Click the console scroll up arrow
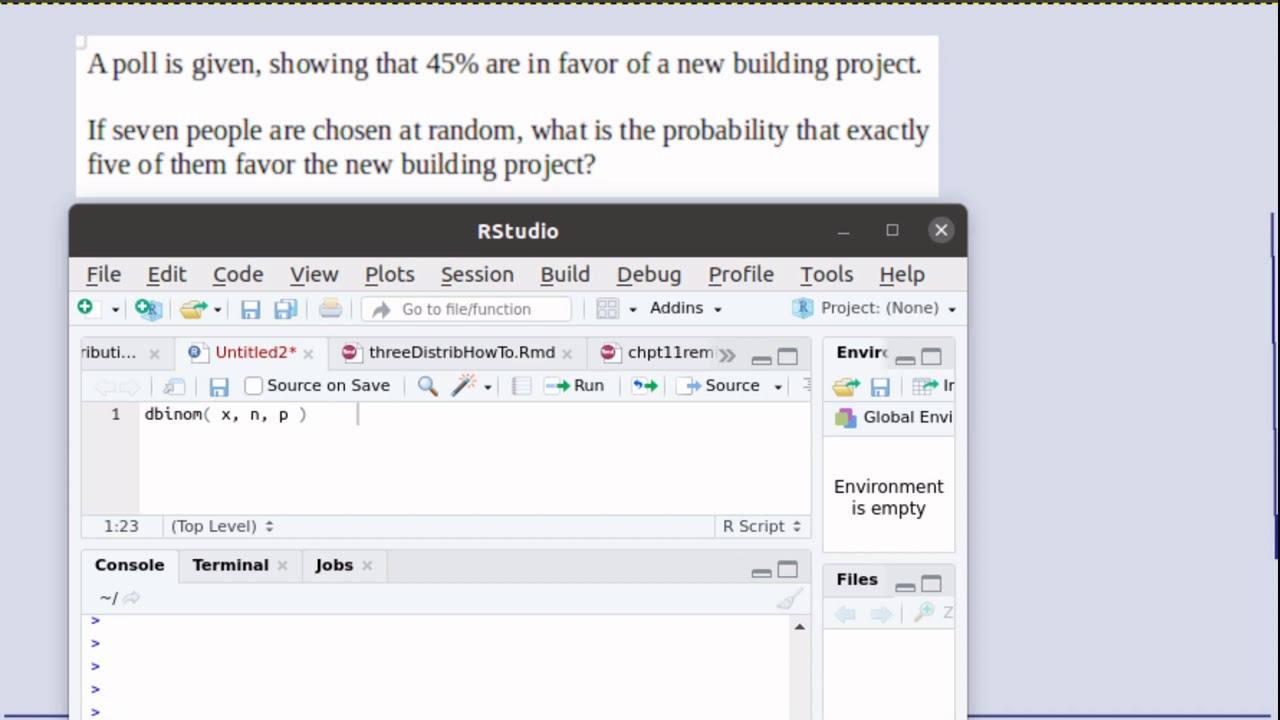The width and height of the screenshot is (1280, 720). [x=799, y=627]
